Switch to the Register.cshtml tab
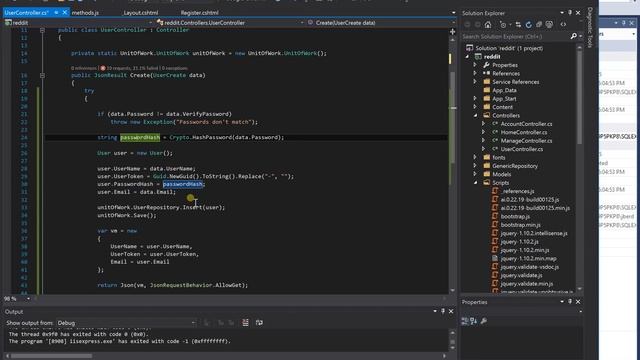The image size is (640, 360). pos(199,13)
